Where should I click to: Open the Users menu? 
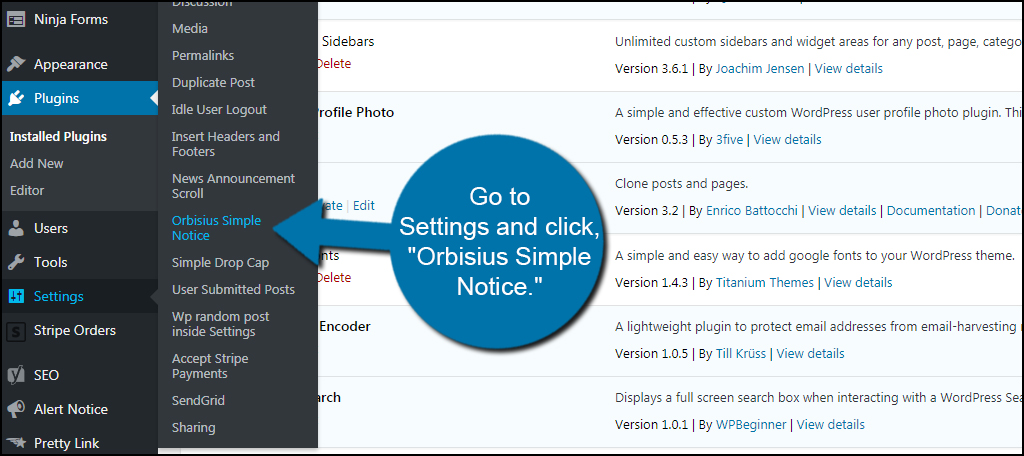51,229
